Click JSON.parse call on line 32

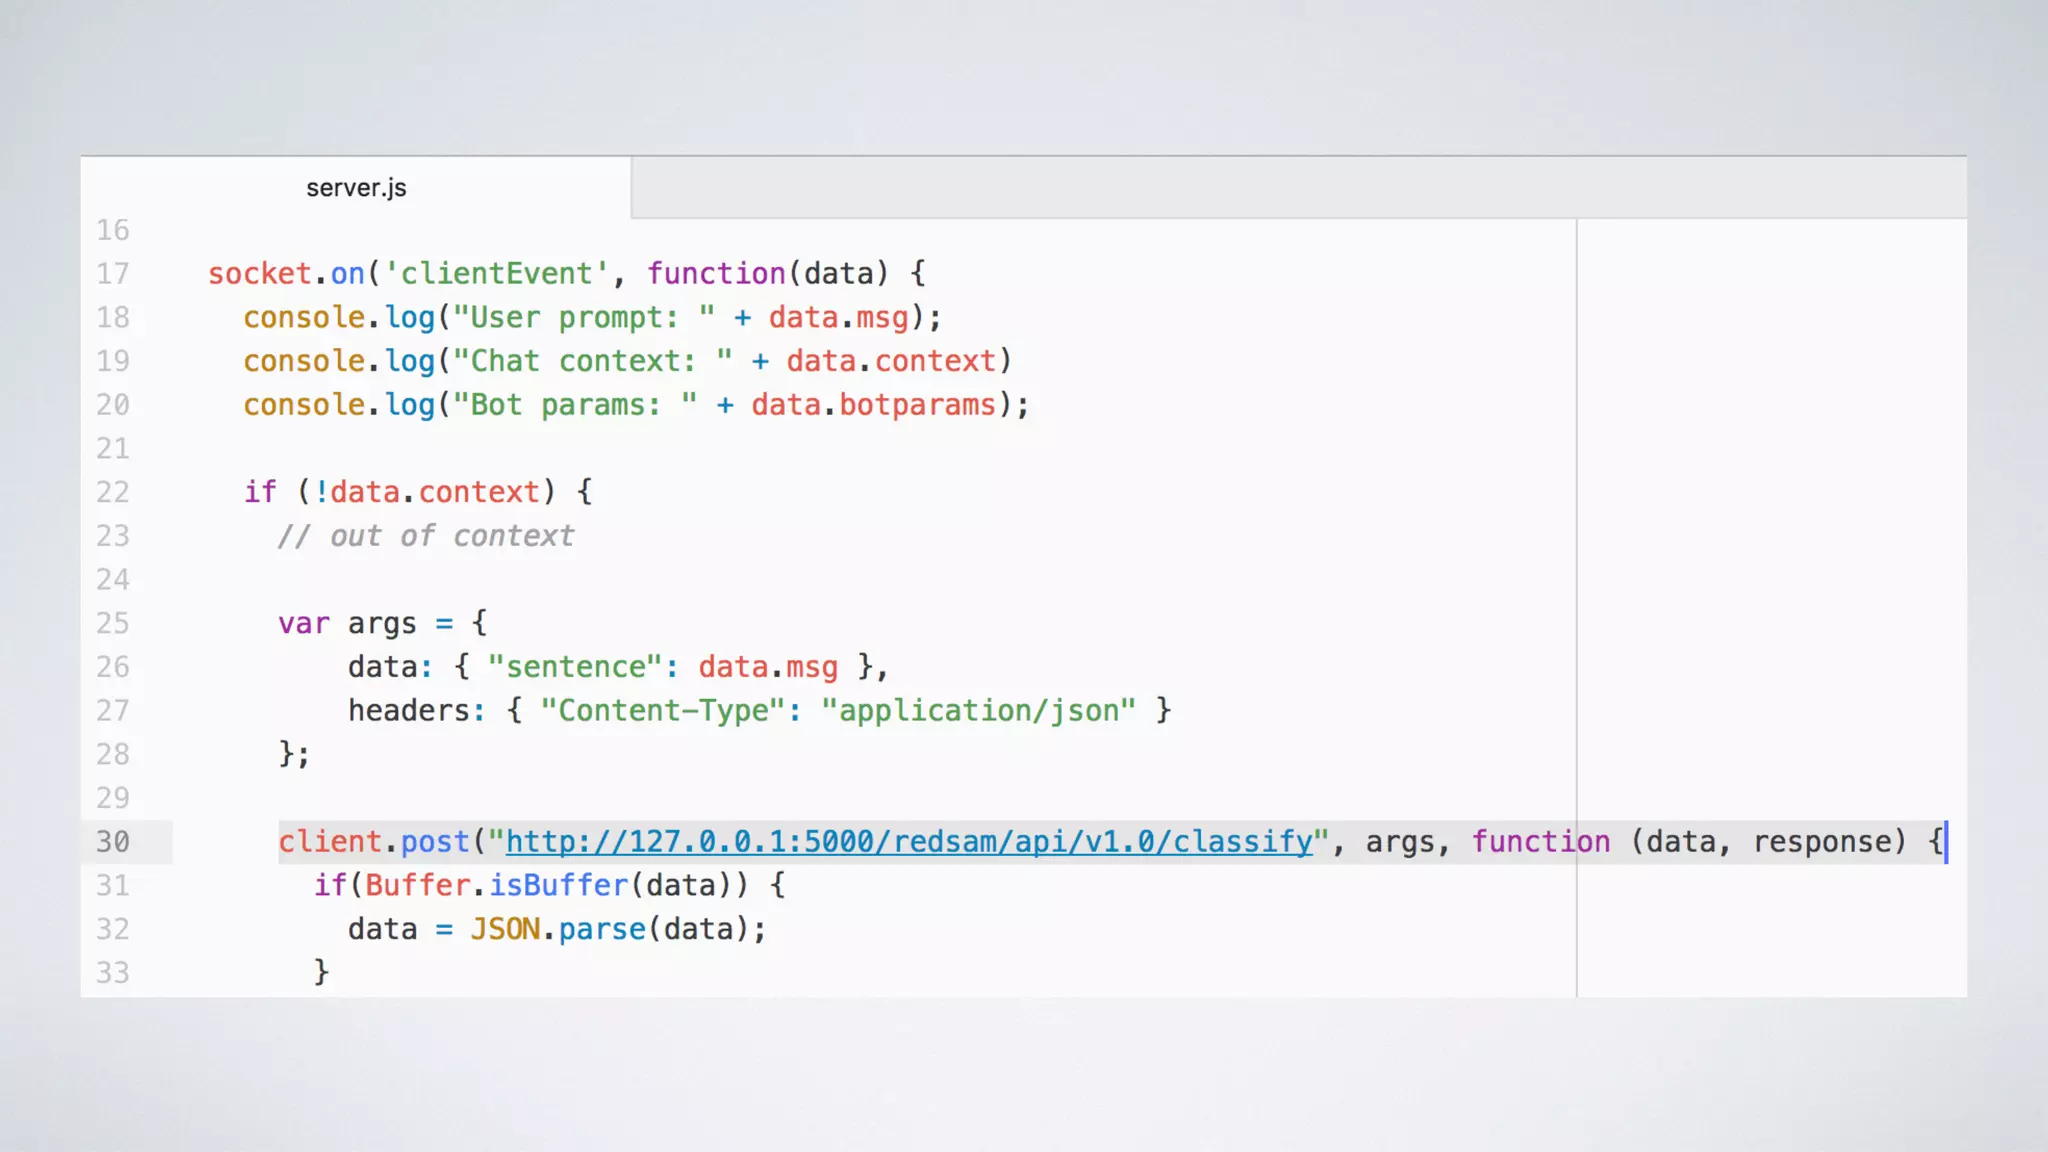[558, 929]
